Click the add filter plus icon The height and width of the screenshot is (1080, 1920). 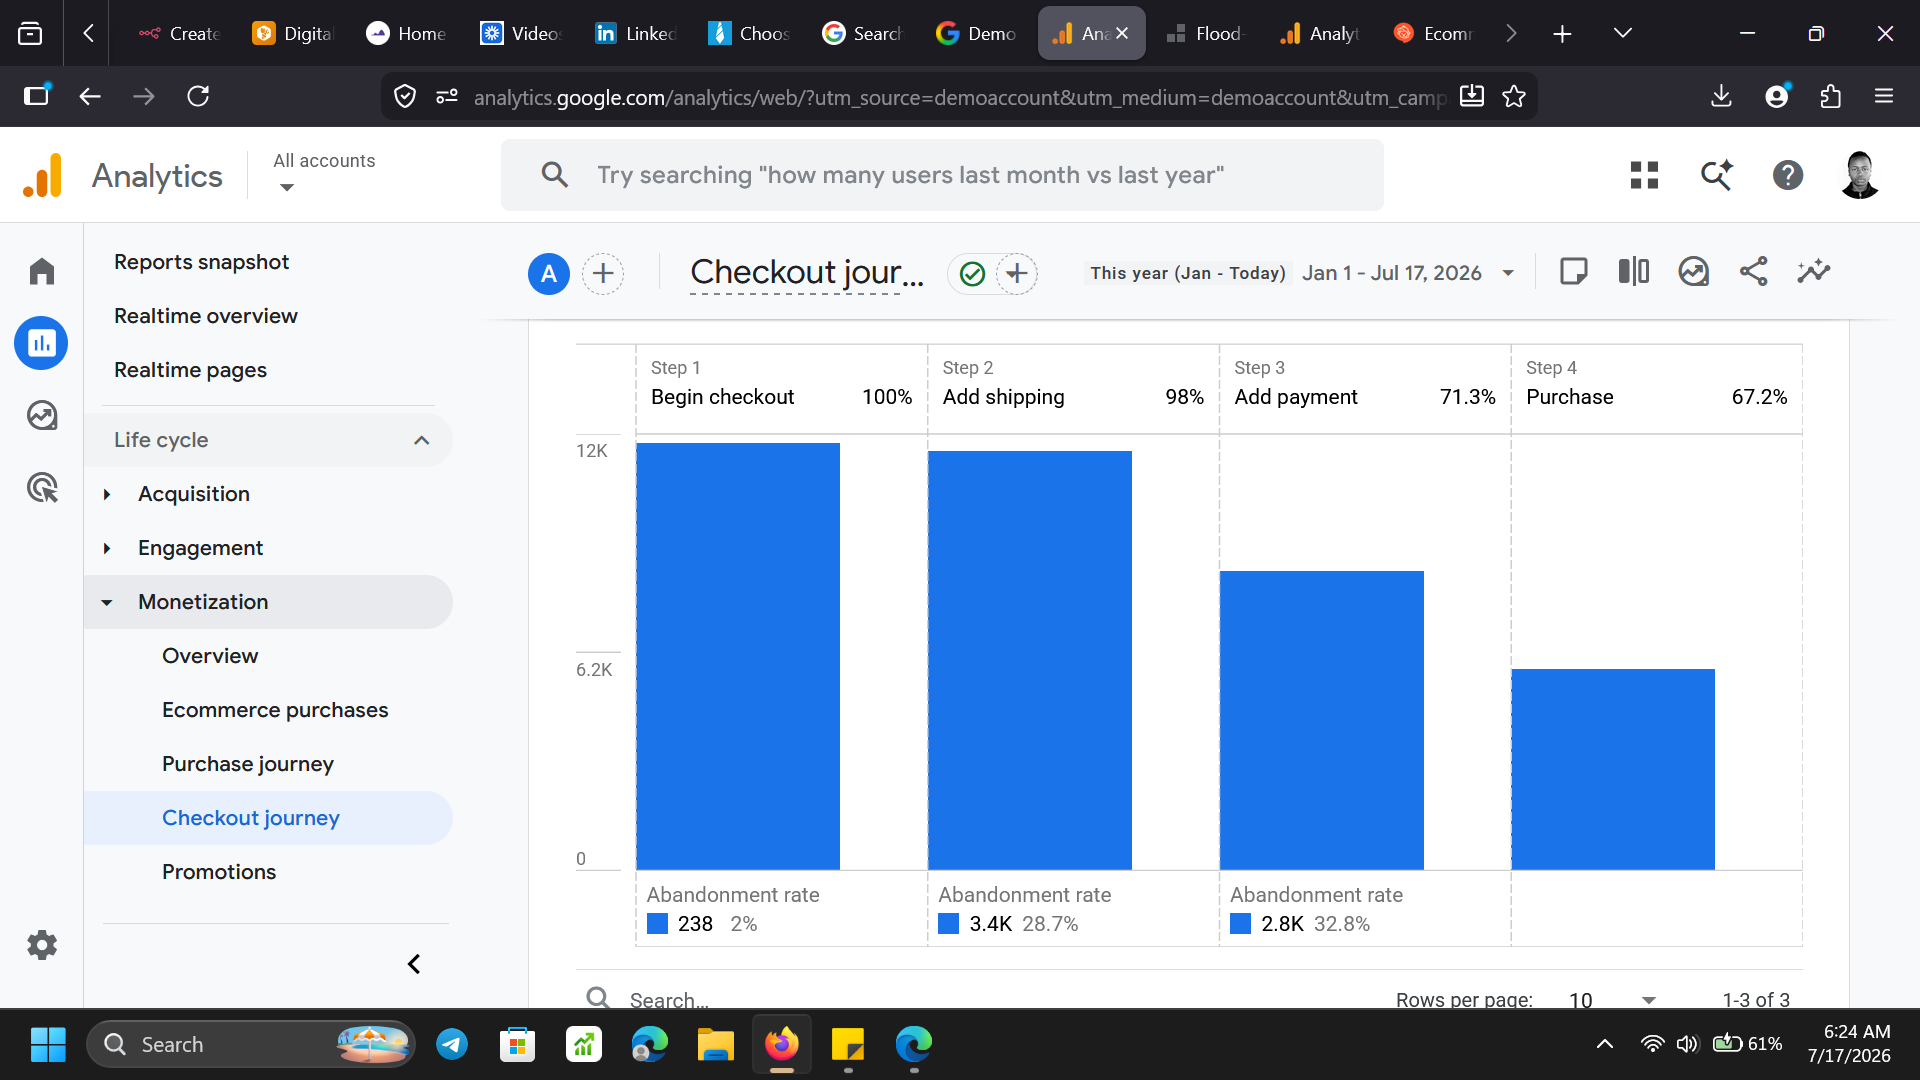[x=1016, y=273]
